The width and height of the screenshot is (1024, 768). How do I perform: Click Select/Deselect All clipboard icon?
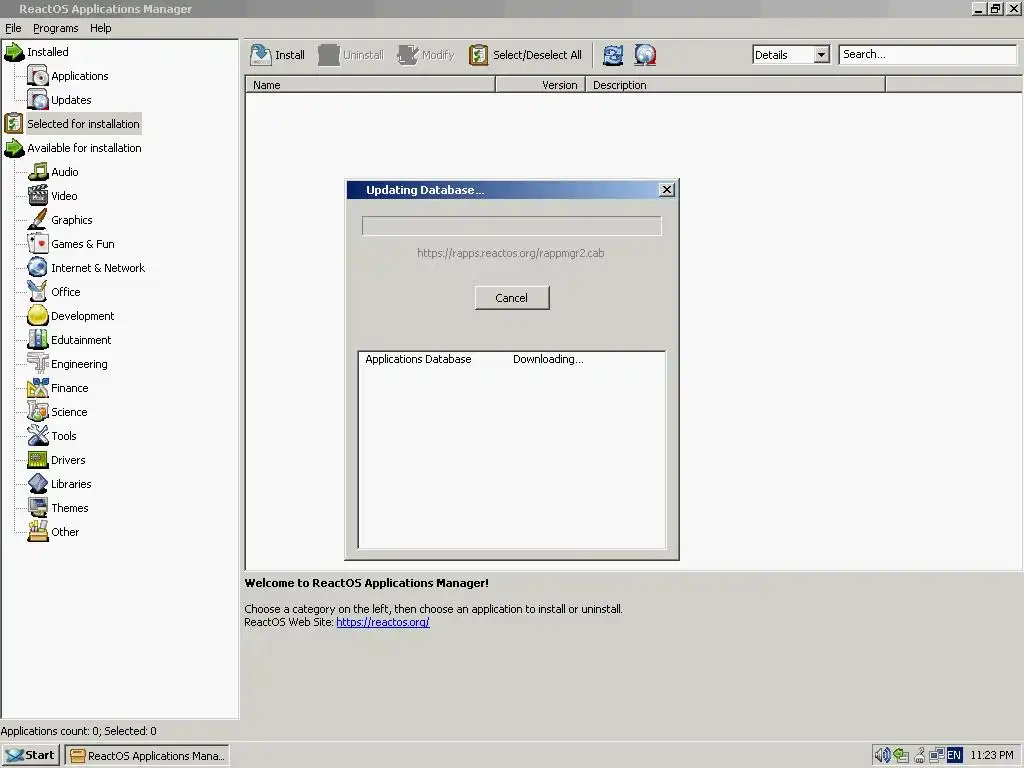(478, 55)
